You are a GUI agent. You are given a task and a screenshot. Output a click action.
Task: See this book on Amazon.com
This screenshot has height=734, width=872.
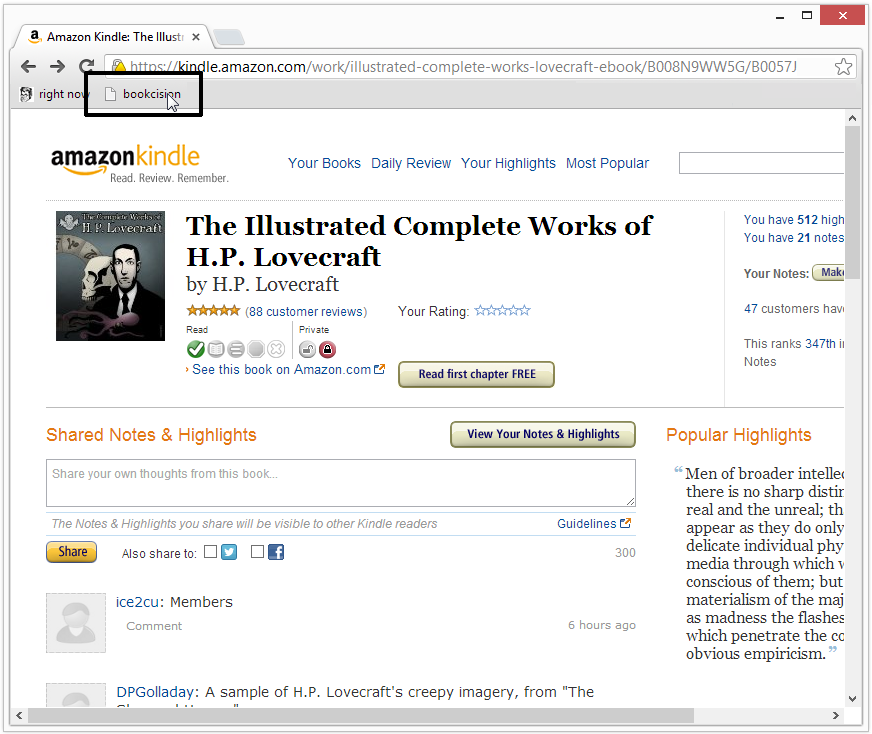click(282, 370)
